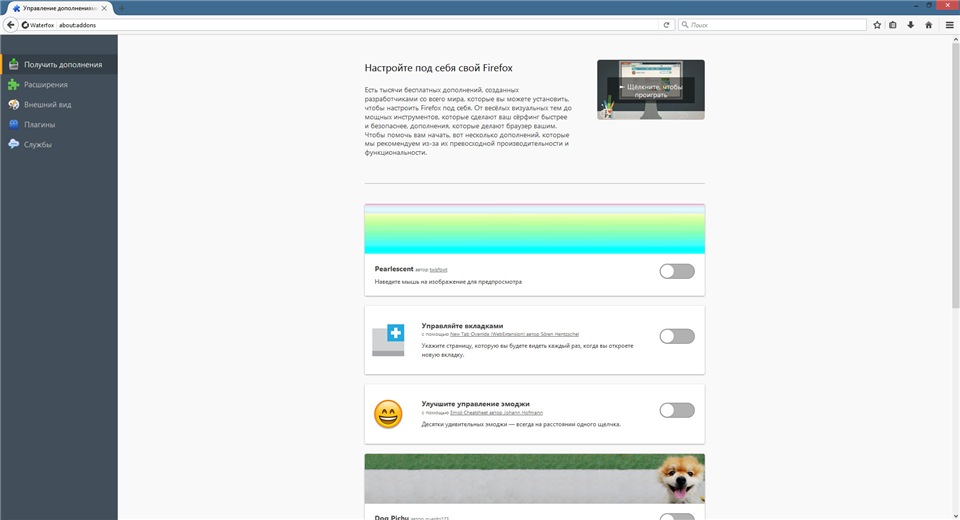Open the 'Службы' section

[59, 145]
